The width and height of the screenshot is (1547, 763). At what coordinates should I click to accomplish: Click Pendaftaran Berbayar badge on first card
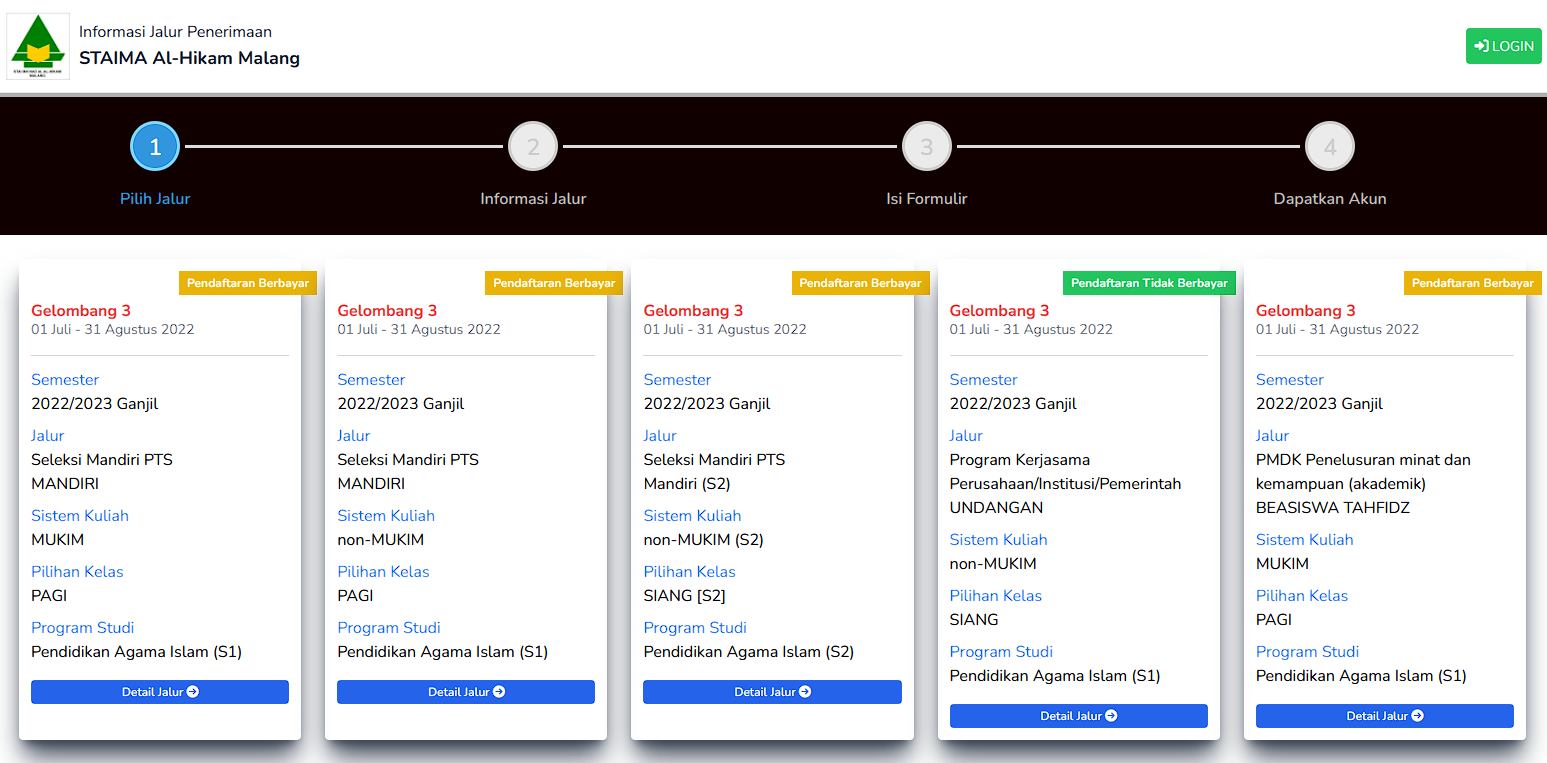tap(248, 283)
